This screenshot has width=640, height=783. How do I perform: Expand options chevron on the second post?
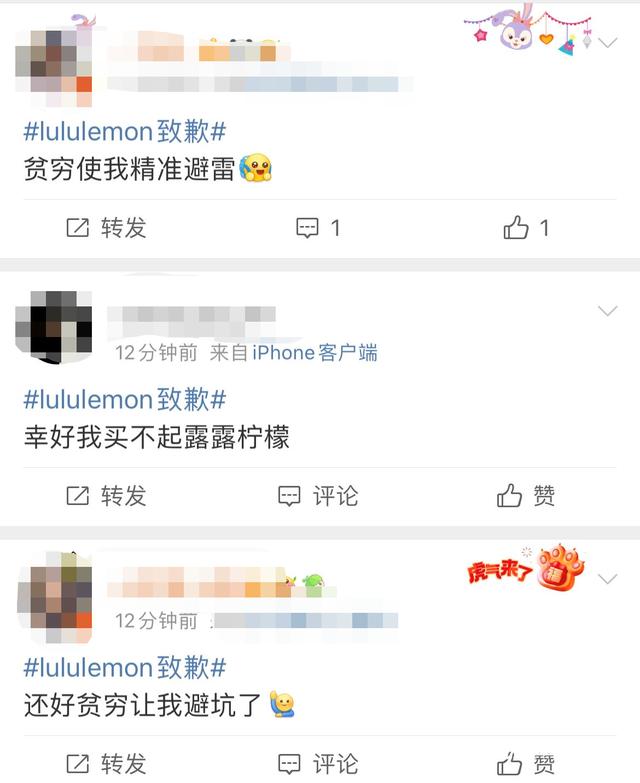point(608,311)
